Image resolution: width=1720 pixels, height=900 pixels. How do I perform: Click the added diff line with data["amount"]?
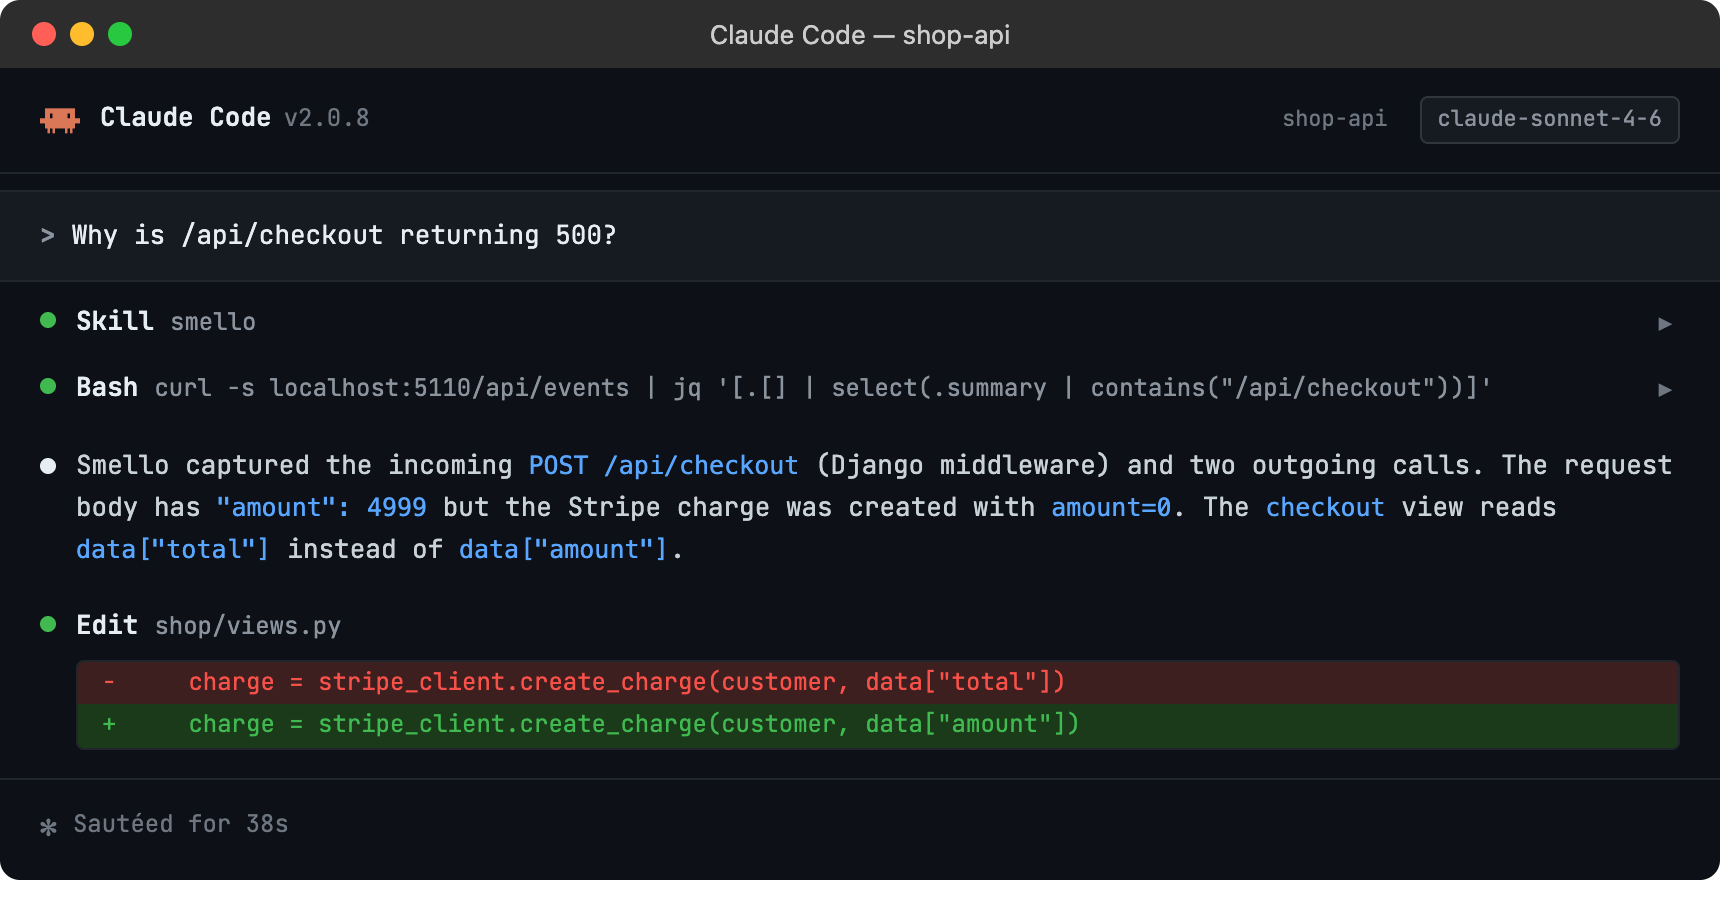click(878, 724)
